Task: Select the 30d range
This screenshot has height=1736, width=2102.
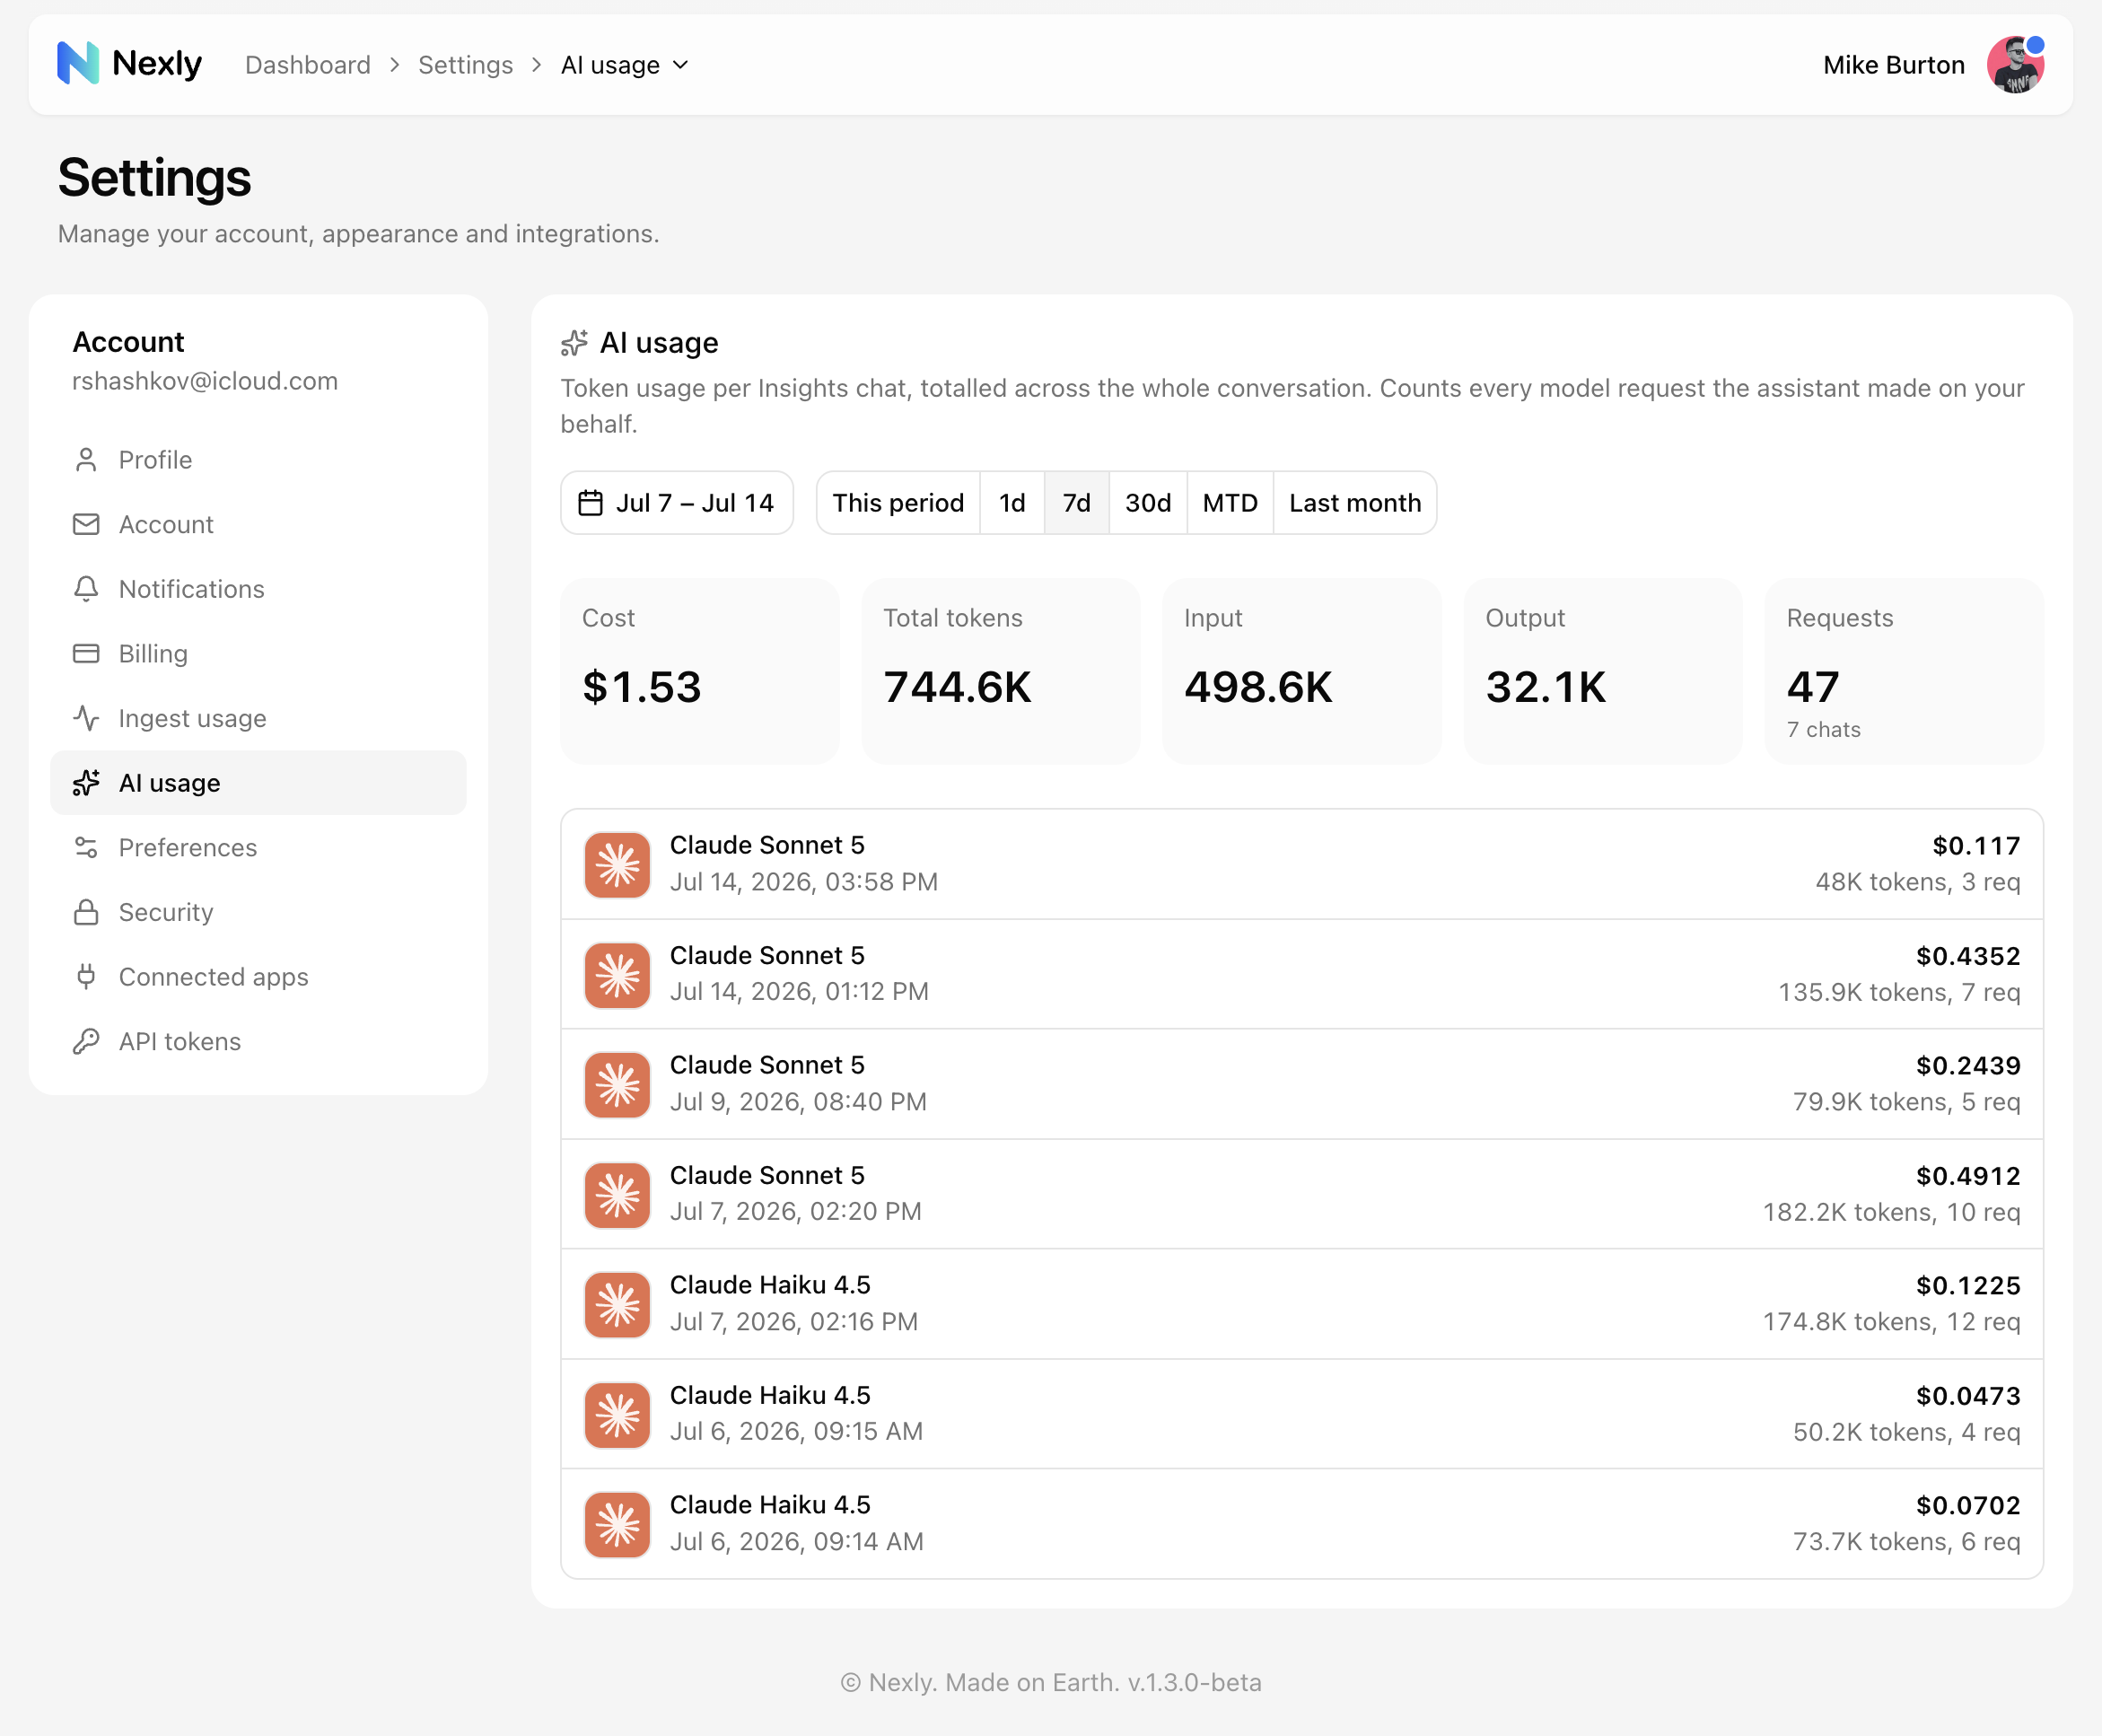Action: (1148, 503)
